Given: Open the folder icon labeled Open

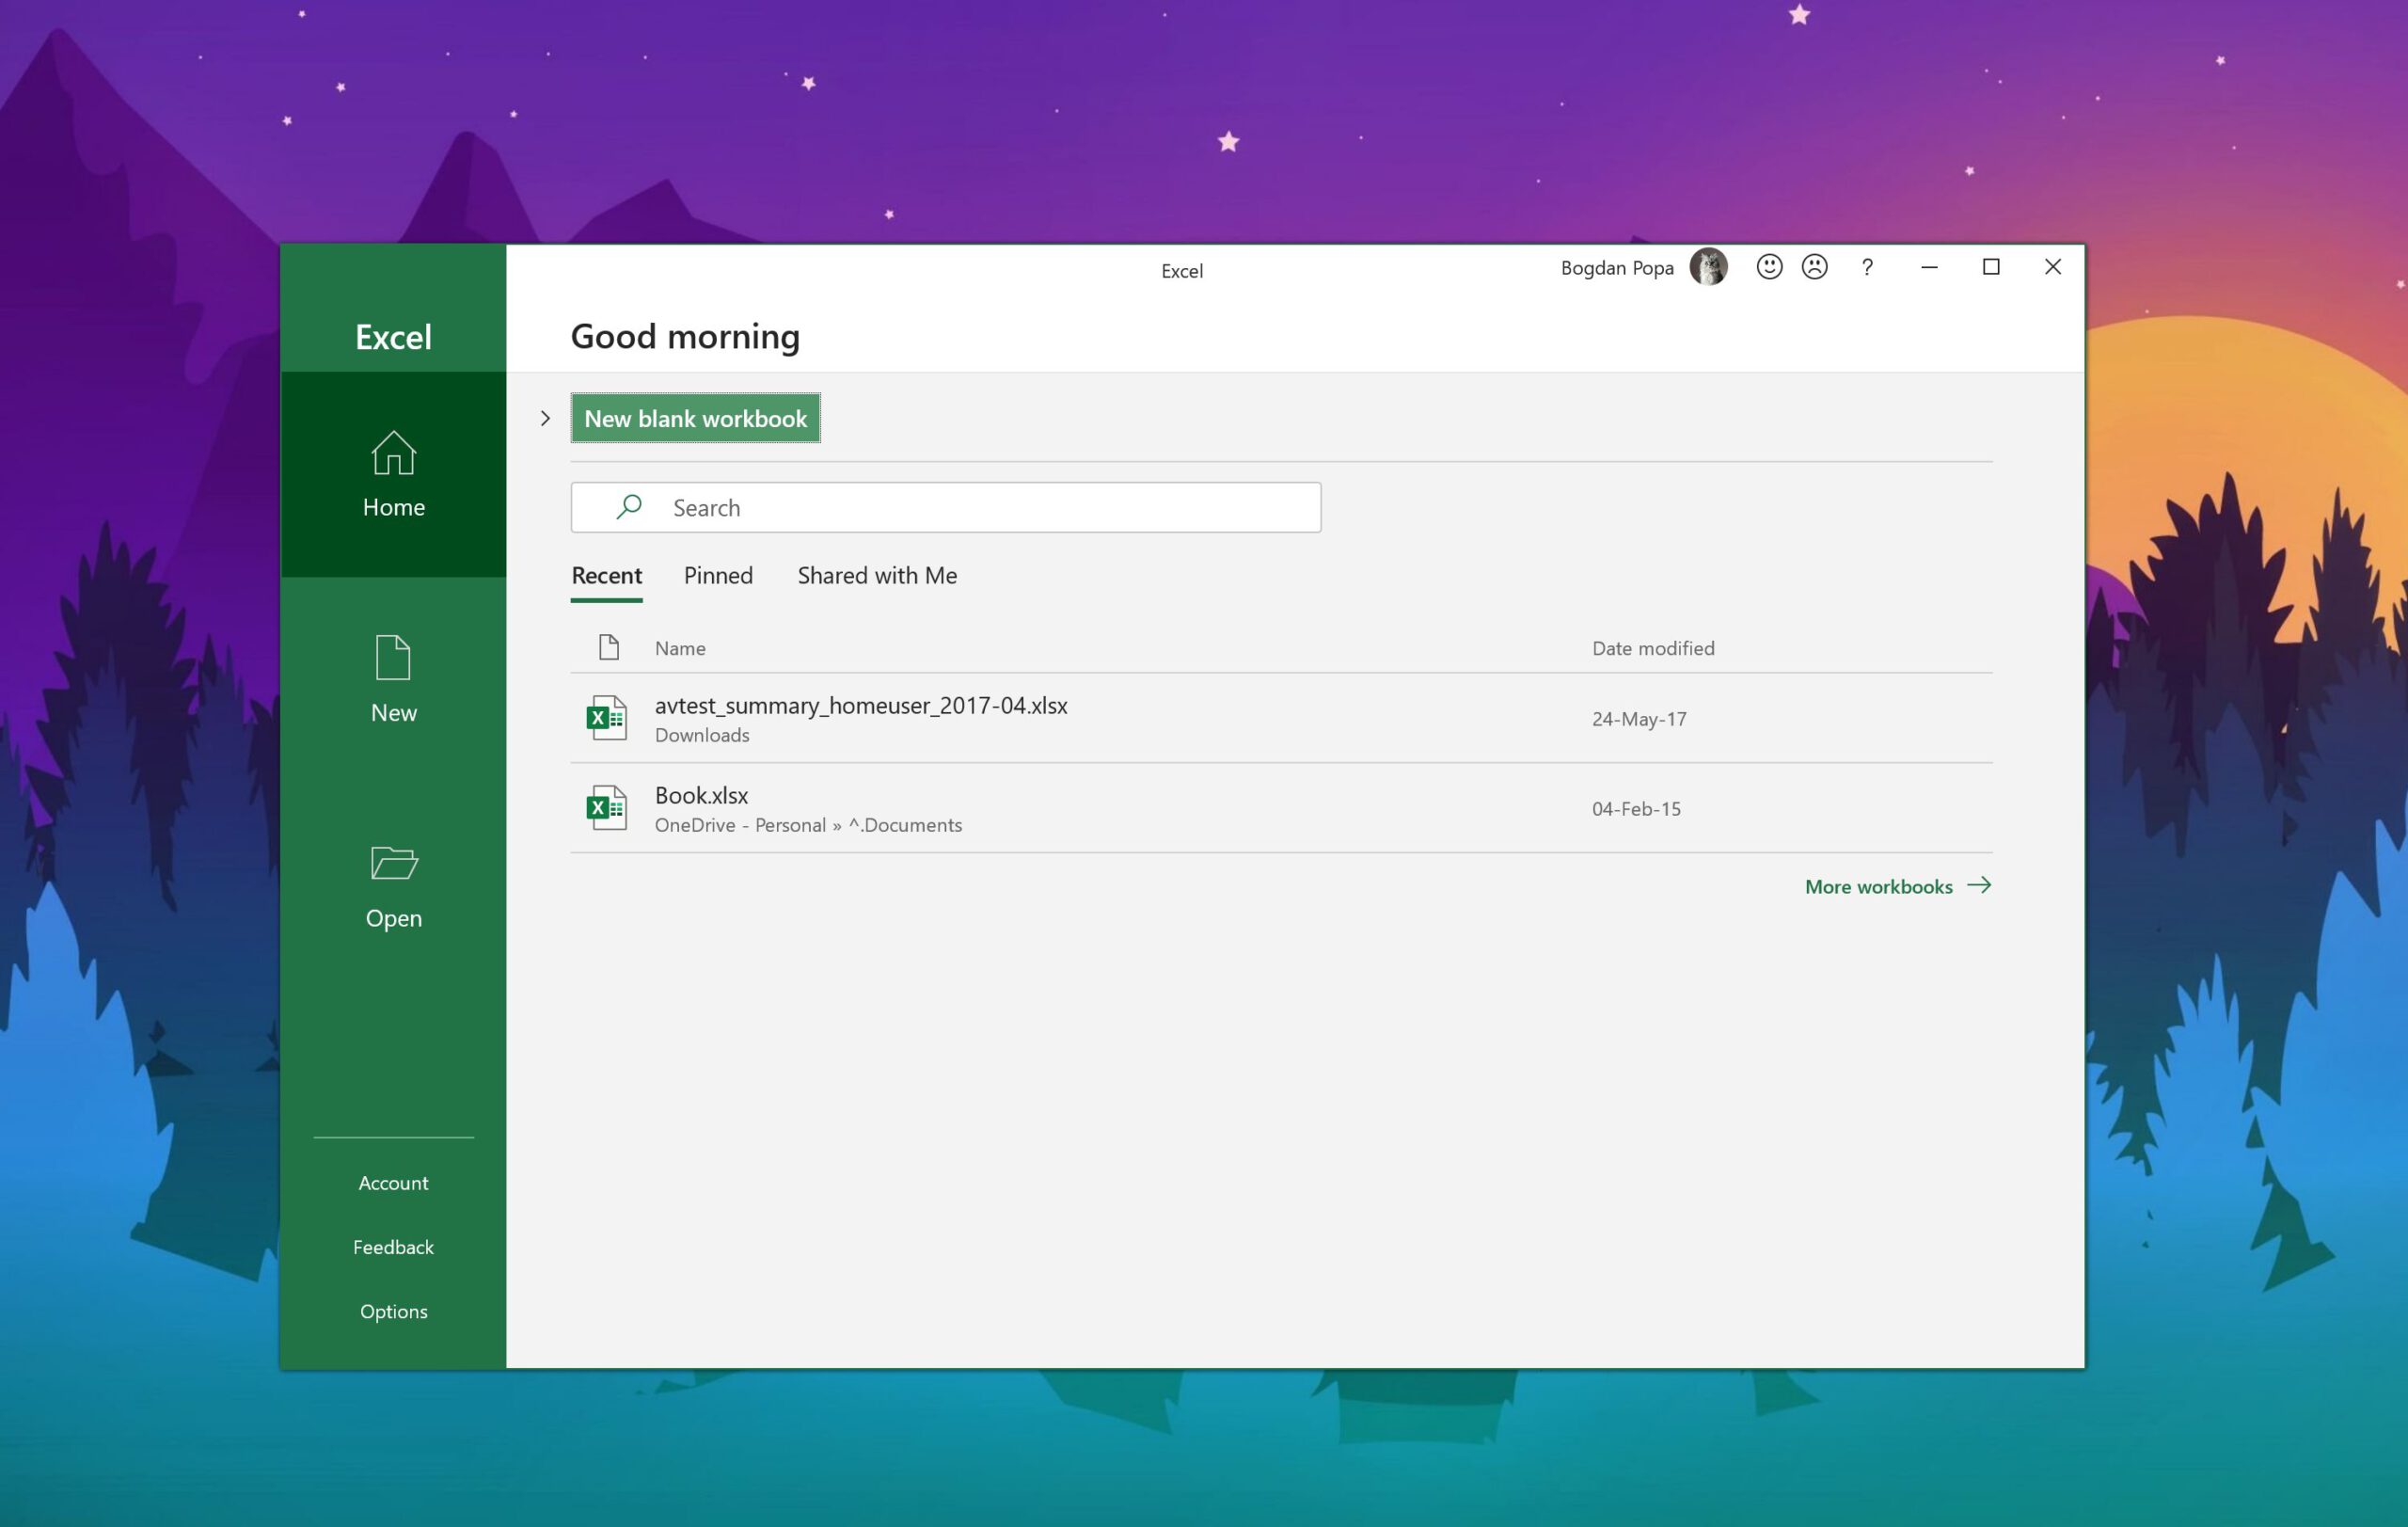Looking at the screenshot, I should click(x=393, y=862).
